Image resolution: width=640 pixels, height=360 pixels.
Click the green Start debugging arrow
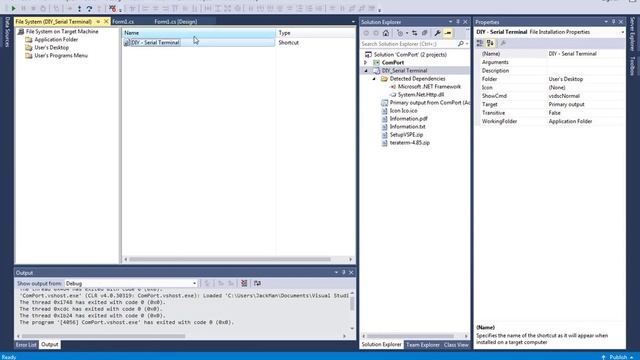click(x=13, y=8)
